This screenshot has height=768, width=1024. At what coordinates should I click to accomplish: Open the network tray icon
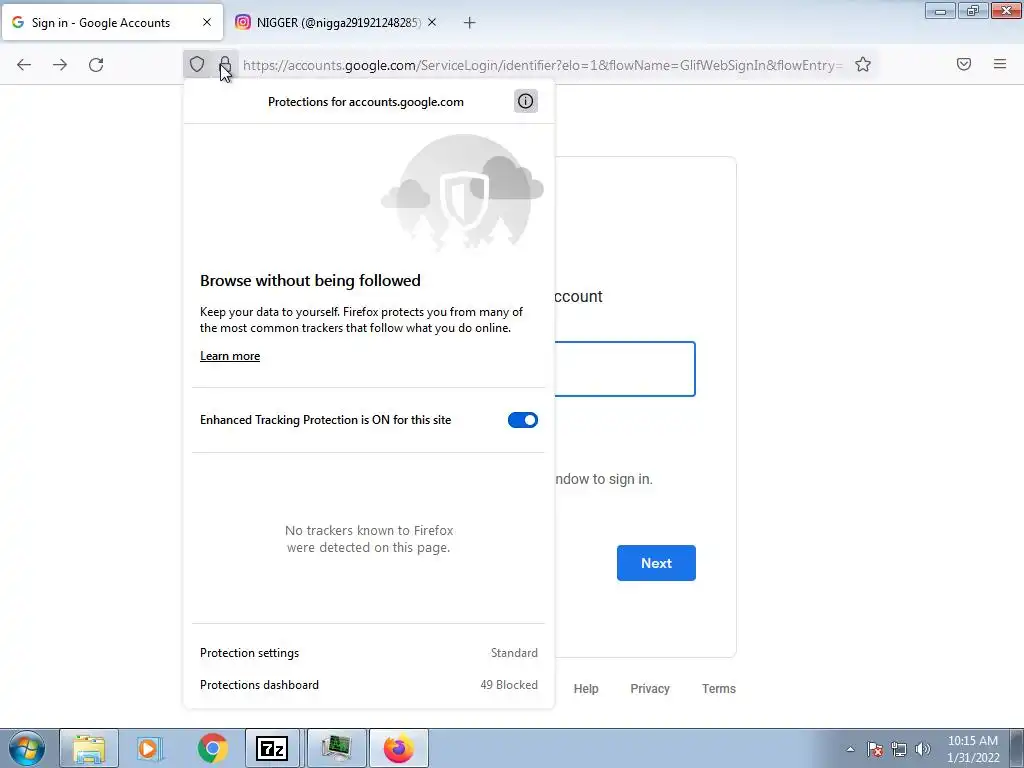(x=899, y=749)
